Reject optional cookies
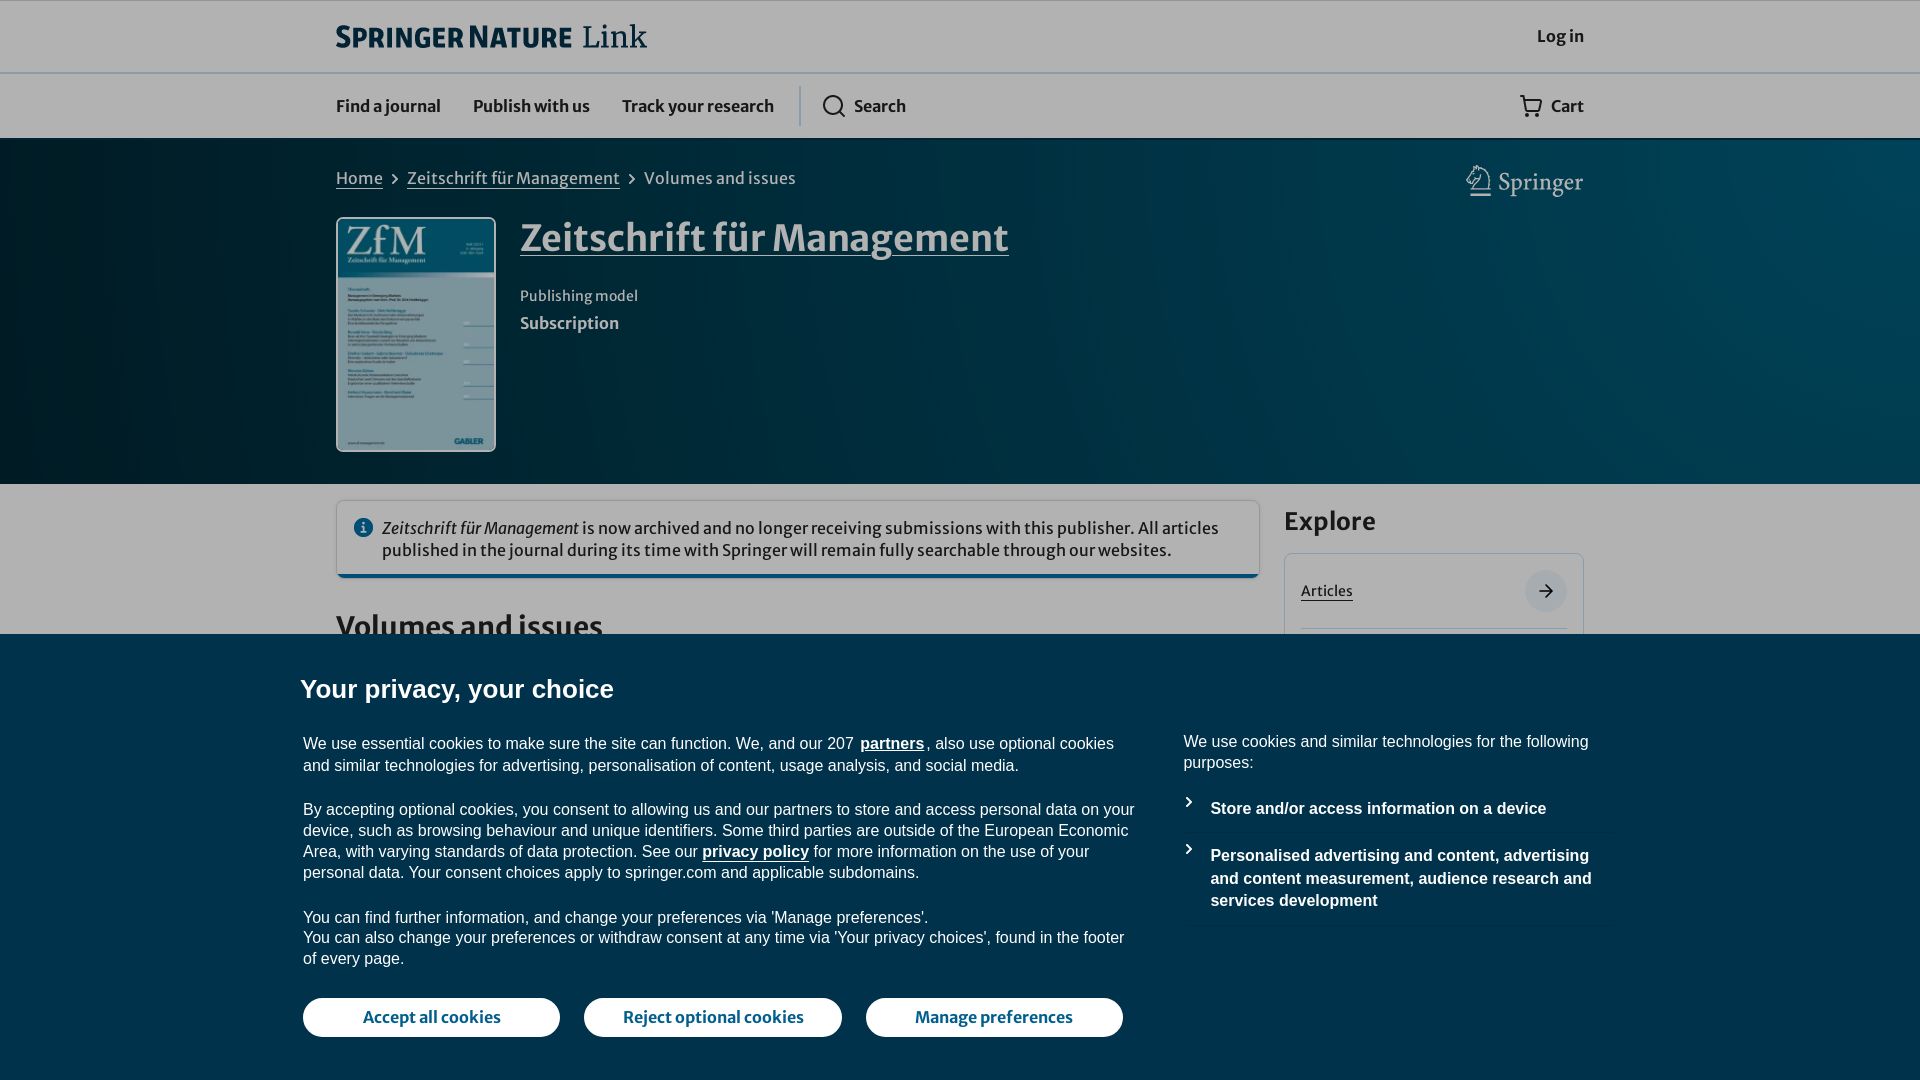Image resolution: width=1920 pixels, height=1080 pixels. [713, 1017]
